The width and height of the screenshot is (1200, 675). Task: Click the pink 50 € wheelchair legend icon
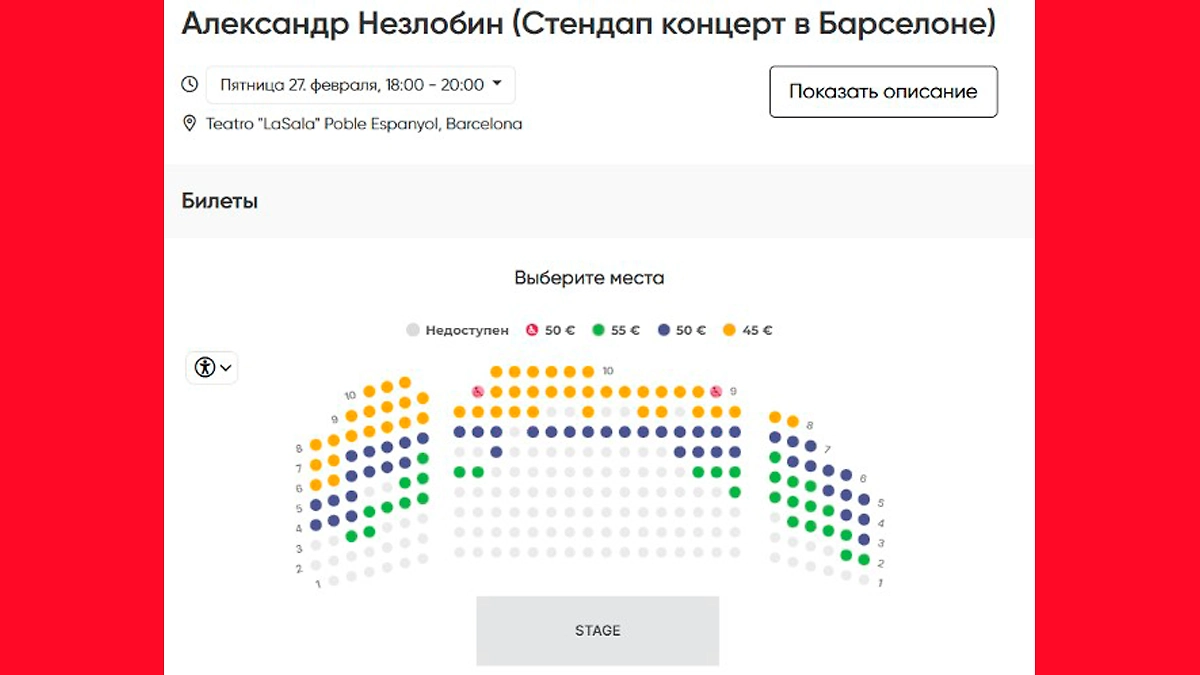[533, 330]
